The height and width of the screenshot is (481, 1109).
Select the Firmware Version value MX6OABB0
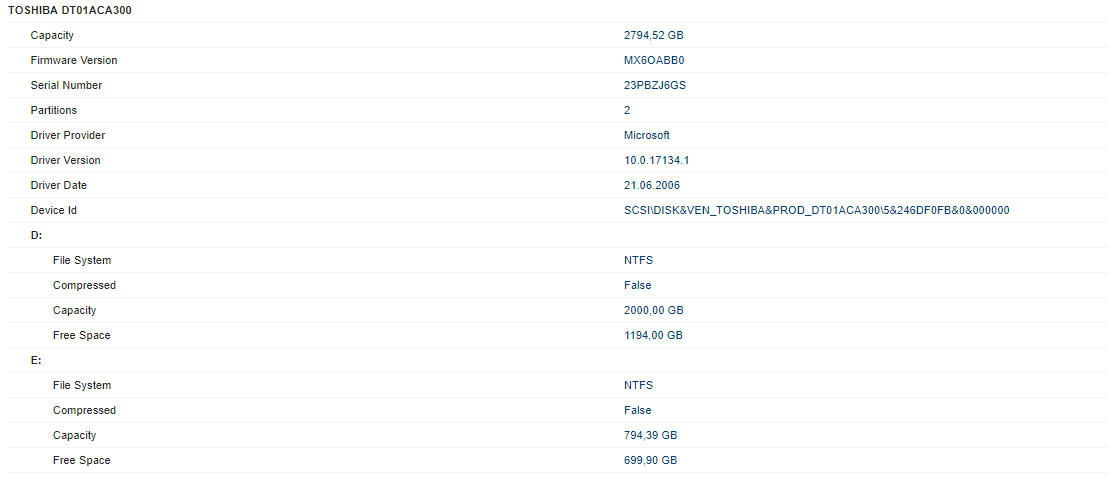coord(654,60)
